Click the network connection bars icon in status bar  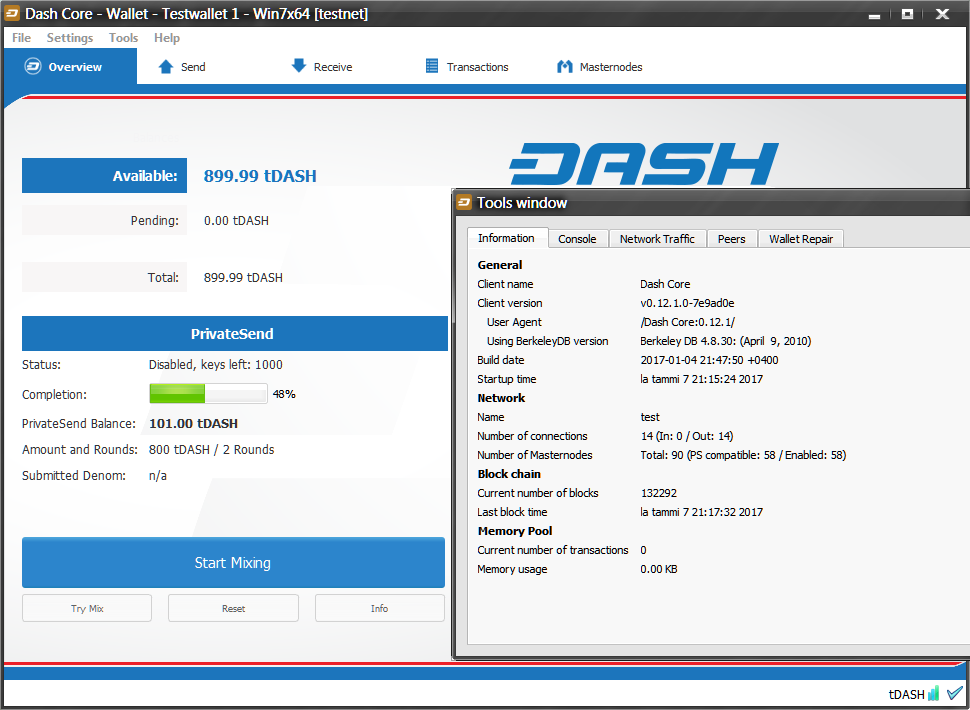point(934,693)
